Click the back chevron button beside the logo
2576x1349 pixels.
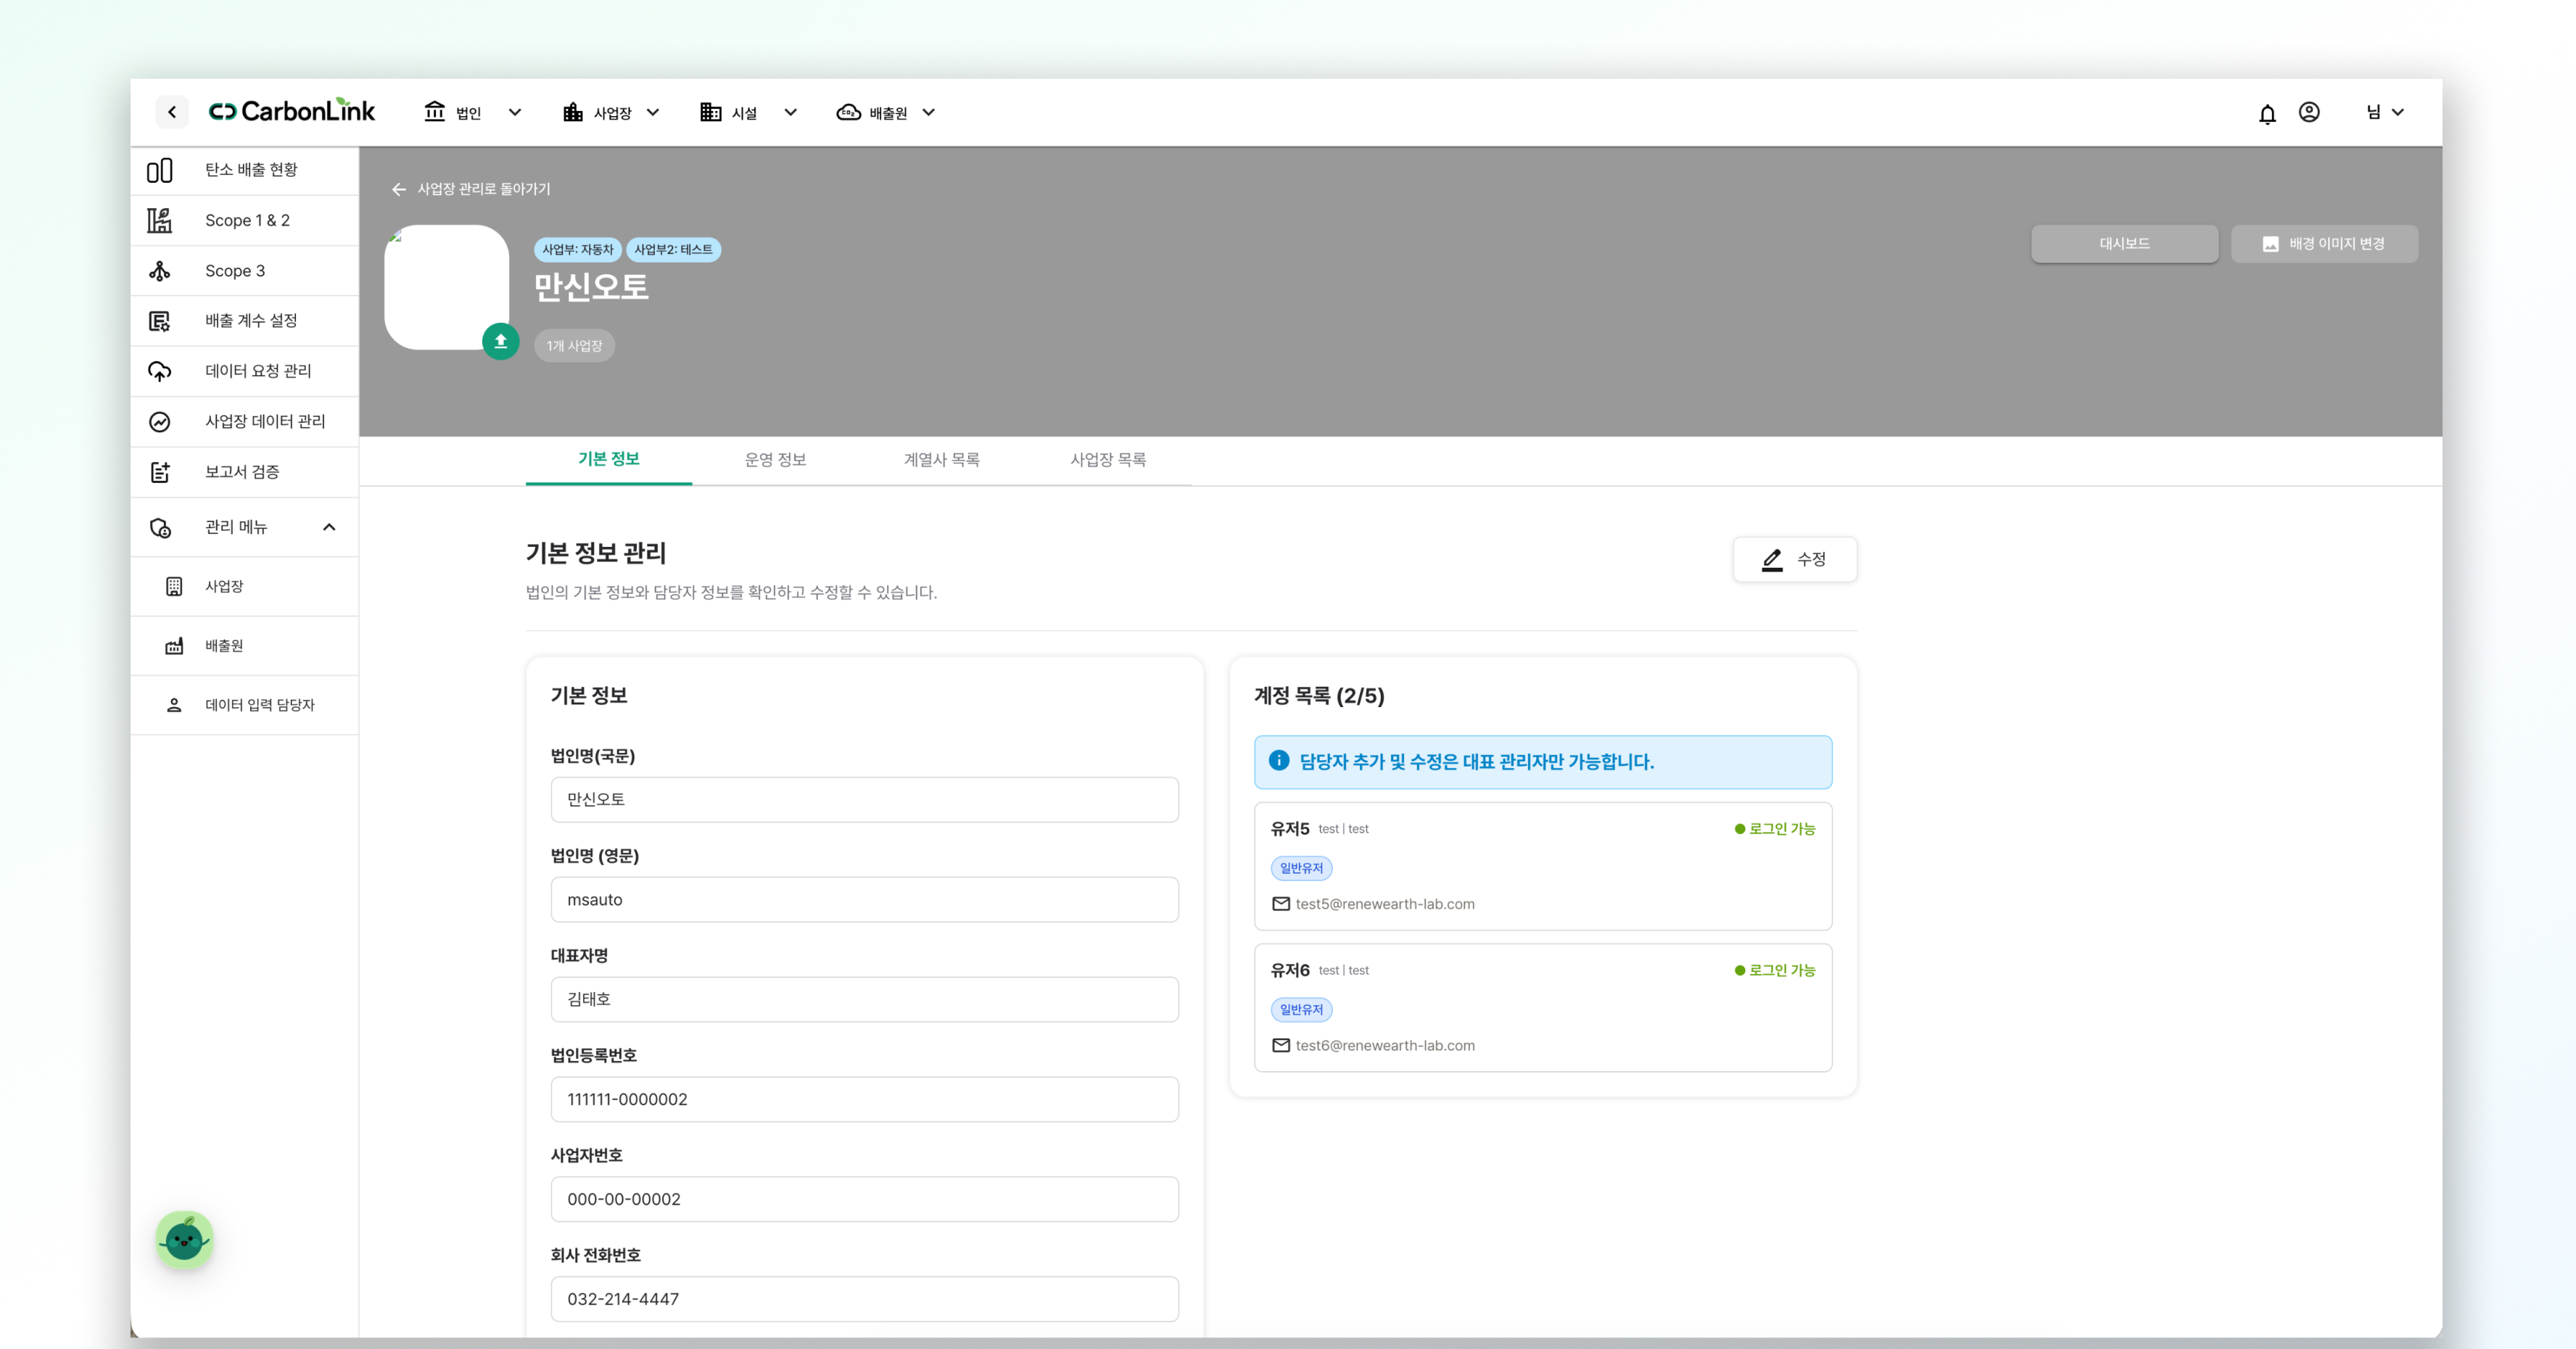tap(172, 112)
